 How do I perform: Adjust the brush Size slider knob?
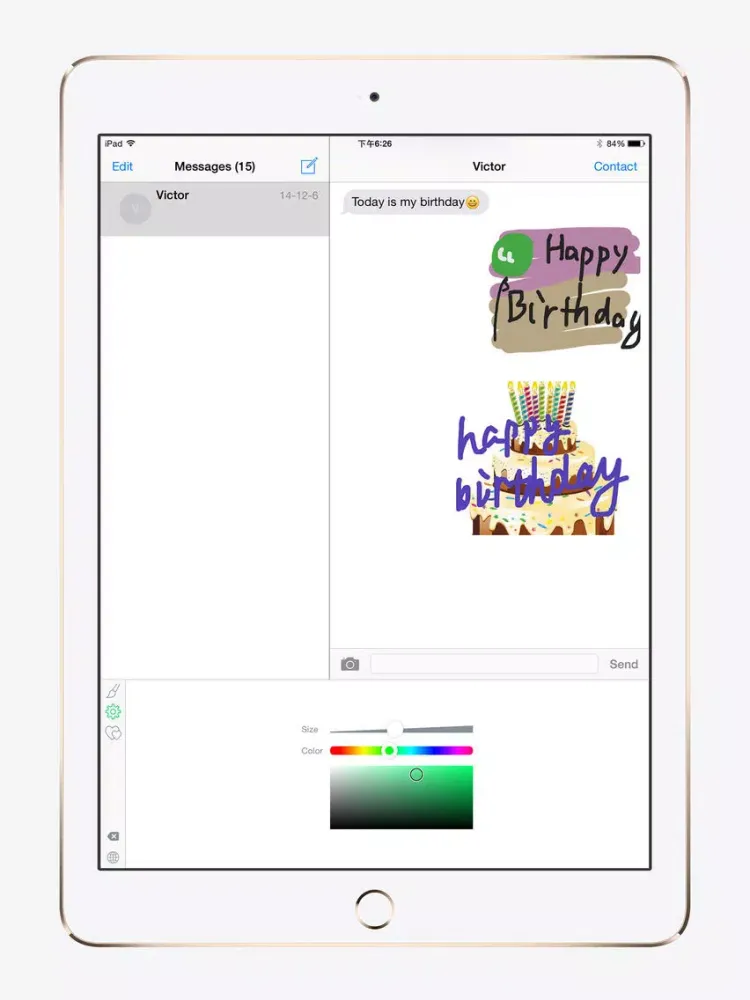point(395,728)
